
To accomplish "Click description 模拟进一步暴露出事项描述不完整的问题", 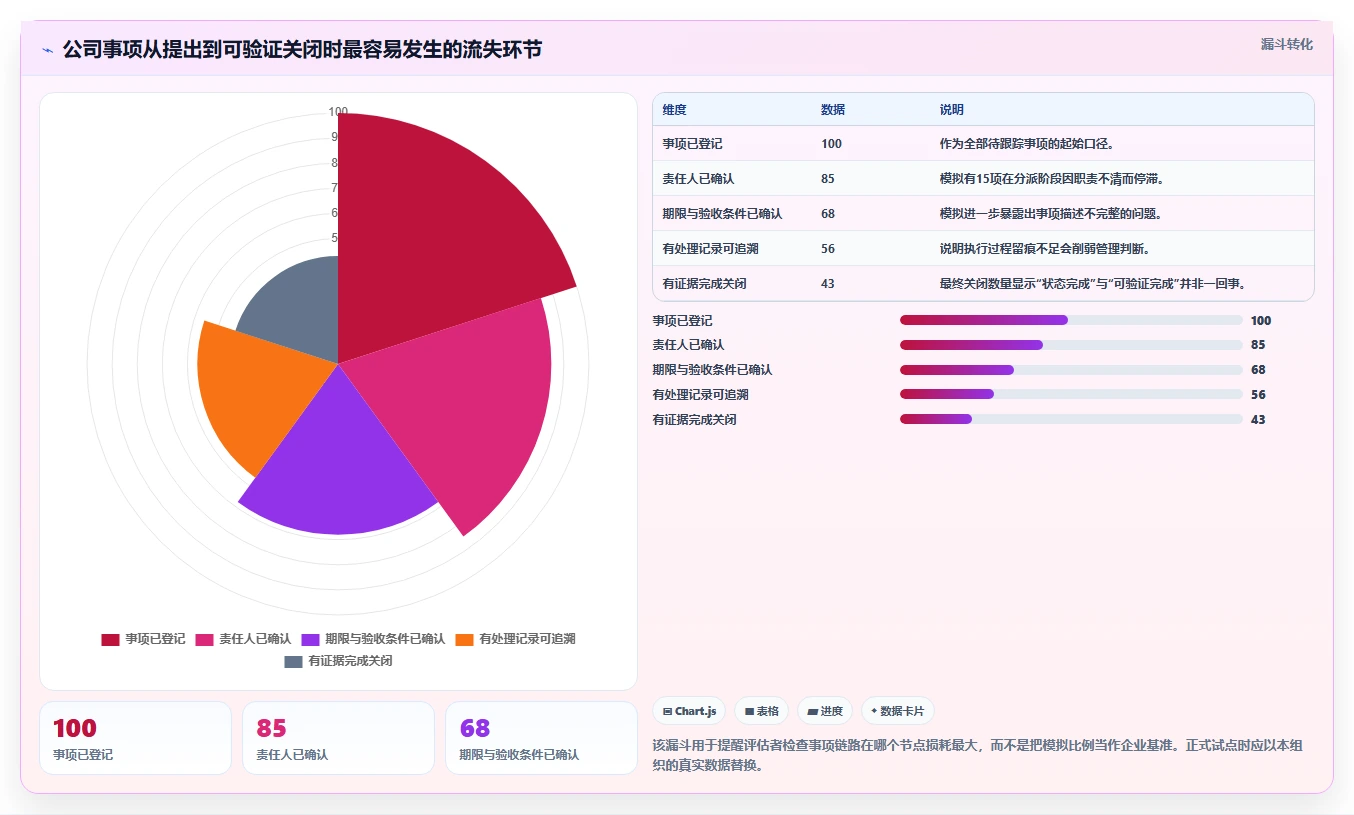I will click(x=1051, y=214).
